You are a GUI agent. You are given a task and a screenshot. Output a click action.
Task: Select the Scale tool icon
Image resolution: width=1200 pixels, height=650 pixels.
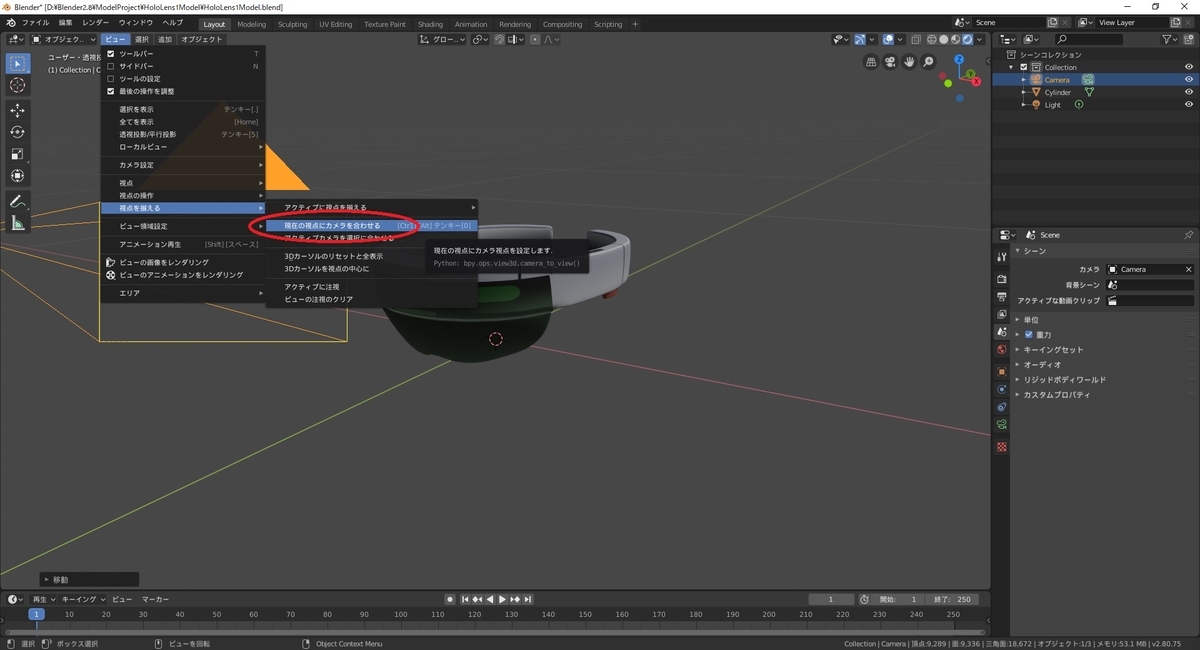click(17, 154)
